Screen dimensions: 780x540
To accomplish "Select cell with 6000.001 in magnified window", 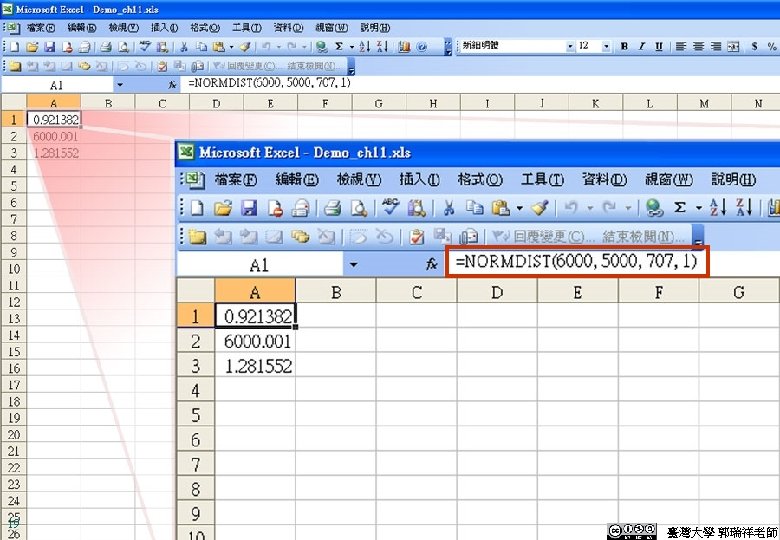I will tap(256, 341).
